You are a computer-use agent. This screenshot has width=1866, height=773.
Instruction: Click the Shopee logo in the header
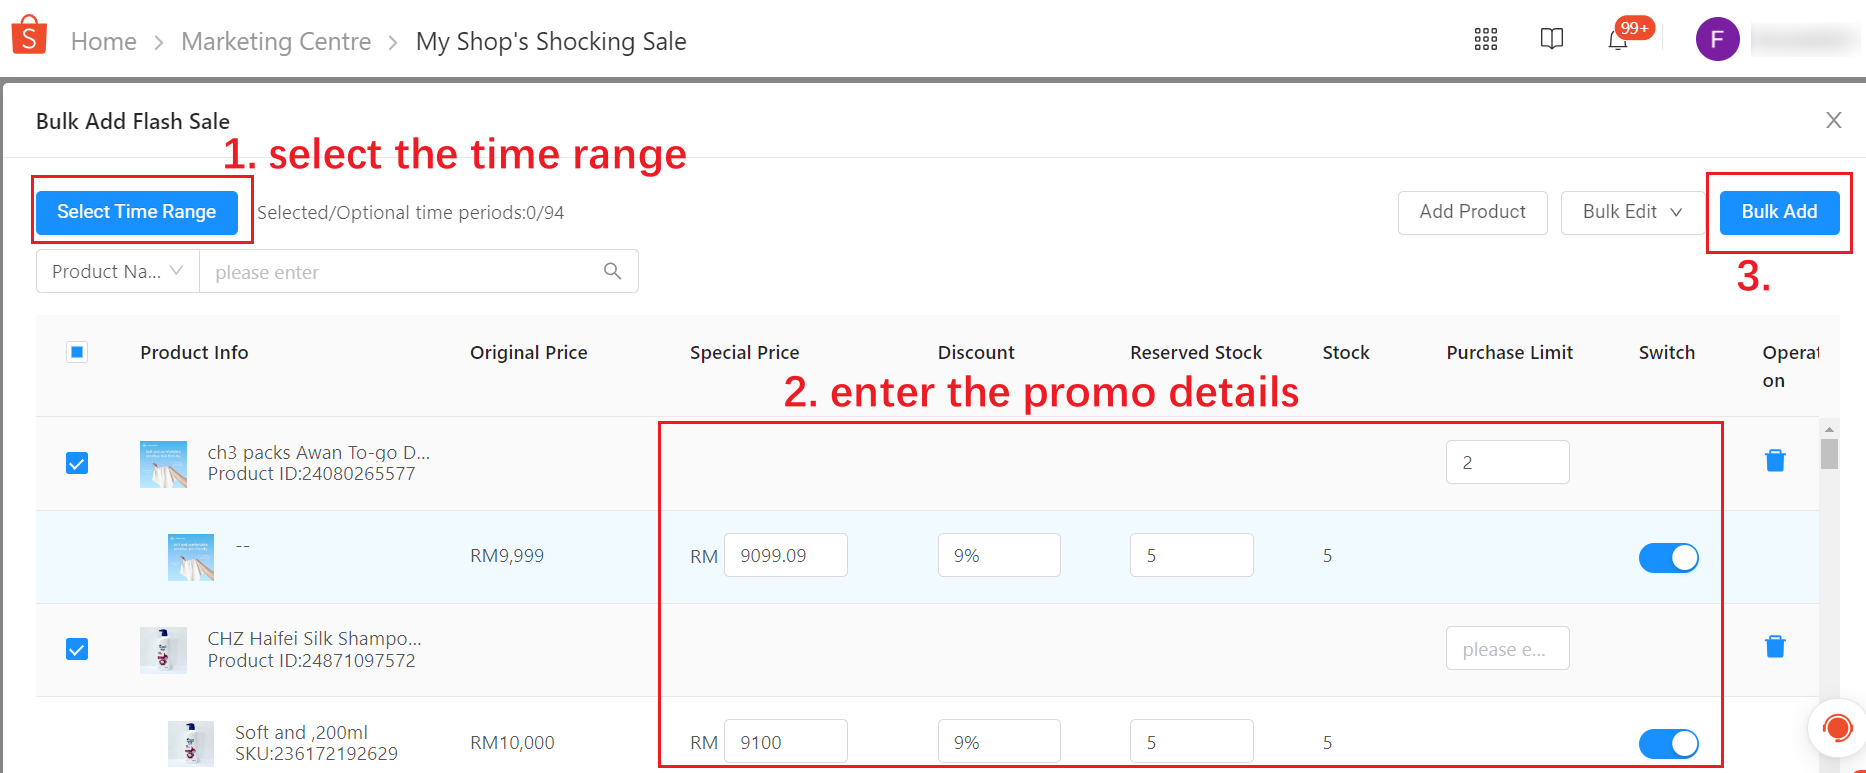pyautogui.click(x=28, y=33)
